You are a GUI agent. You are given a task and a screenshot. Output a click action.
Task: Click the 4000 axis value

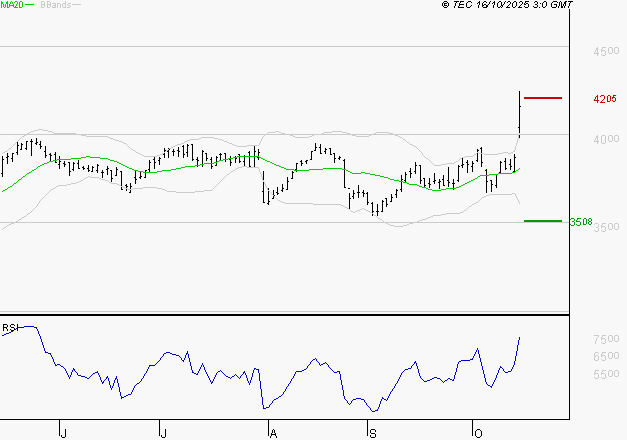pos(606,140)
